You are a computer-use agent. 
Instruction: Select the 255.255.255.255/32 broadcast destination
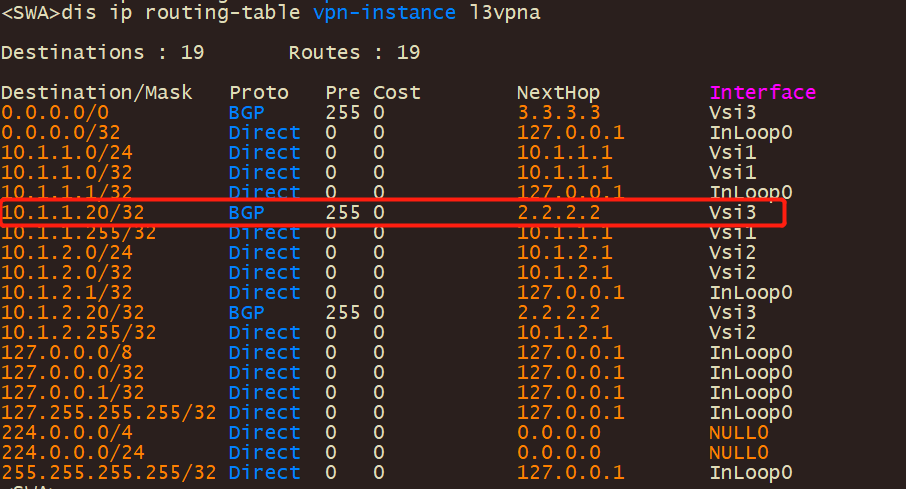(x=108, y=473)
